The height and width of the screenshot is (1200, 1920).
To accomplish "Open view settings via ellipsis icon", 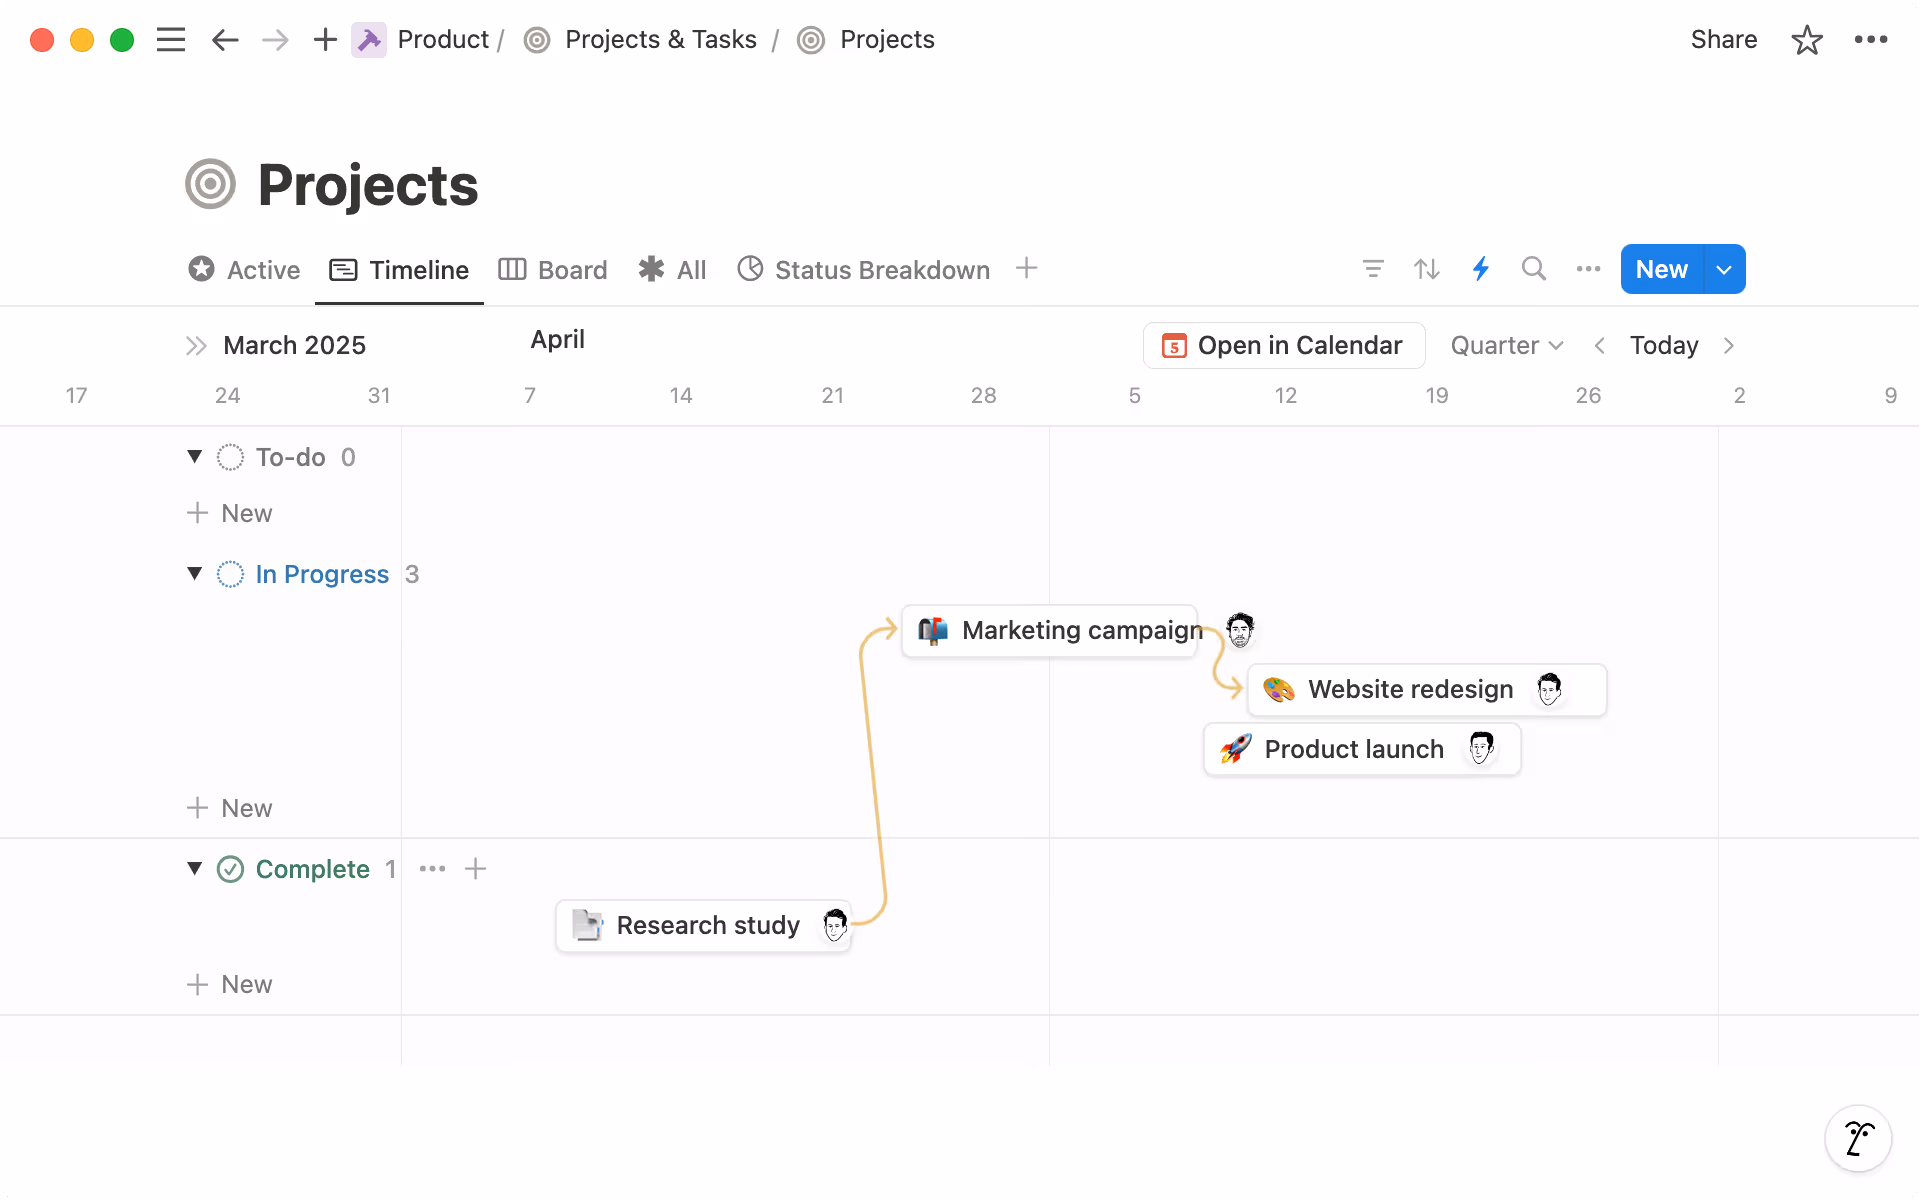I will point(1588,269).
